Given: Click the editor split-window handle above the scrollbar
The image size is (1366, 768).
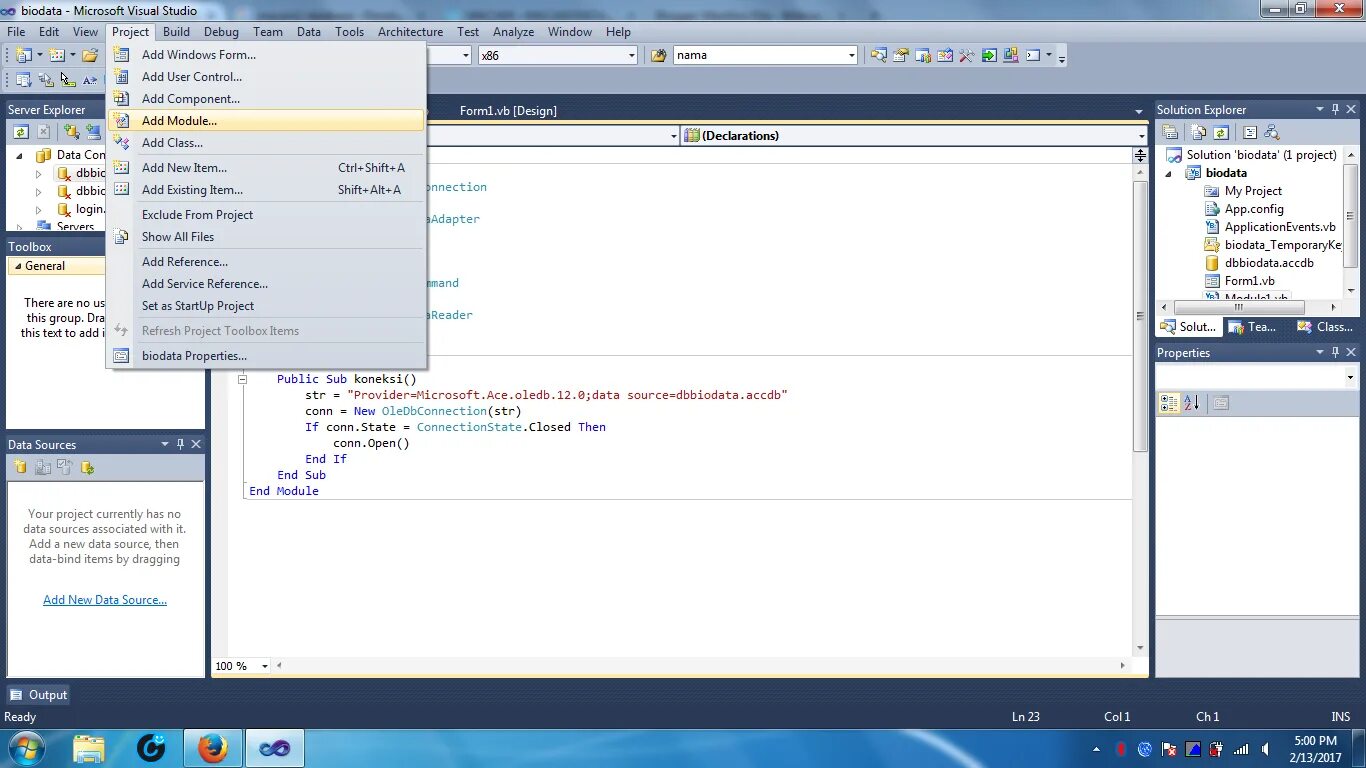Looking at the screenshot, I should pyautogui.click(x=1140, y=155).
